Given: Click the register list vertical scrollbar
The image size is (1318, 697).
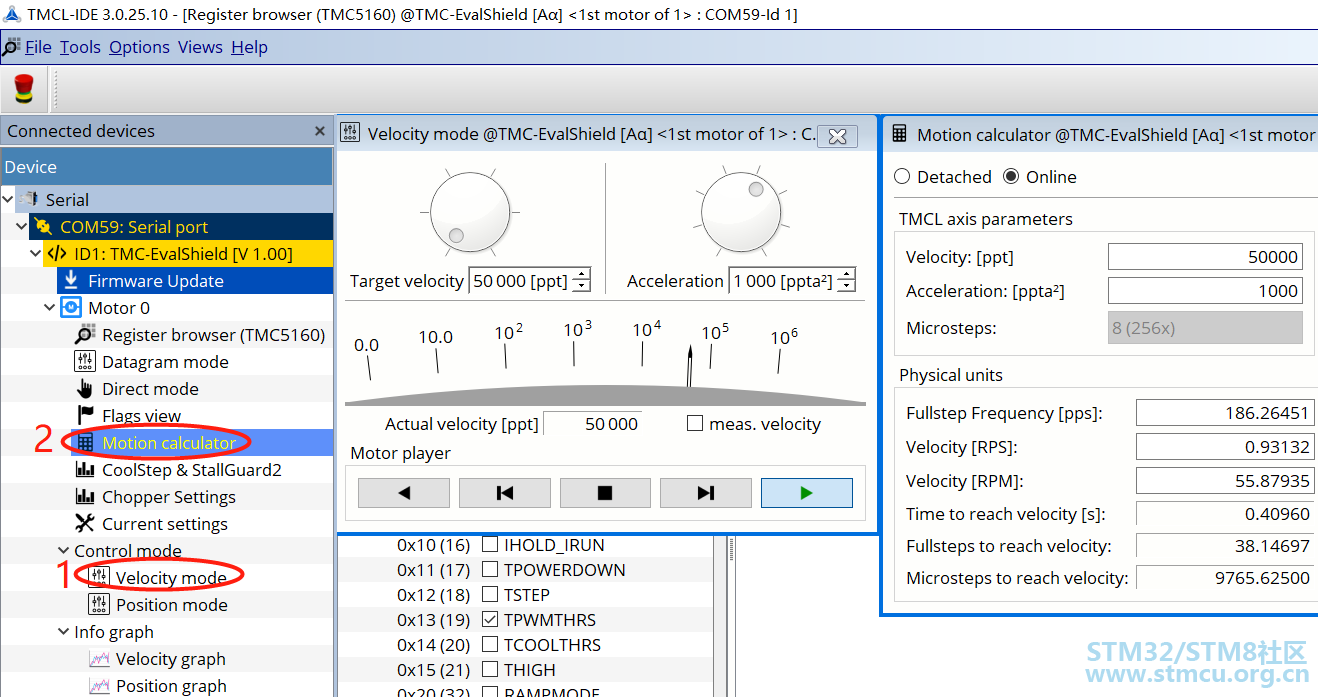Looking at the screenshot, I should pos(720,615).
